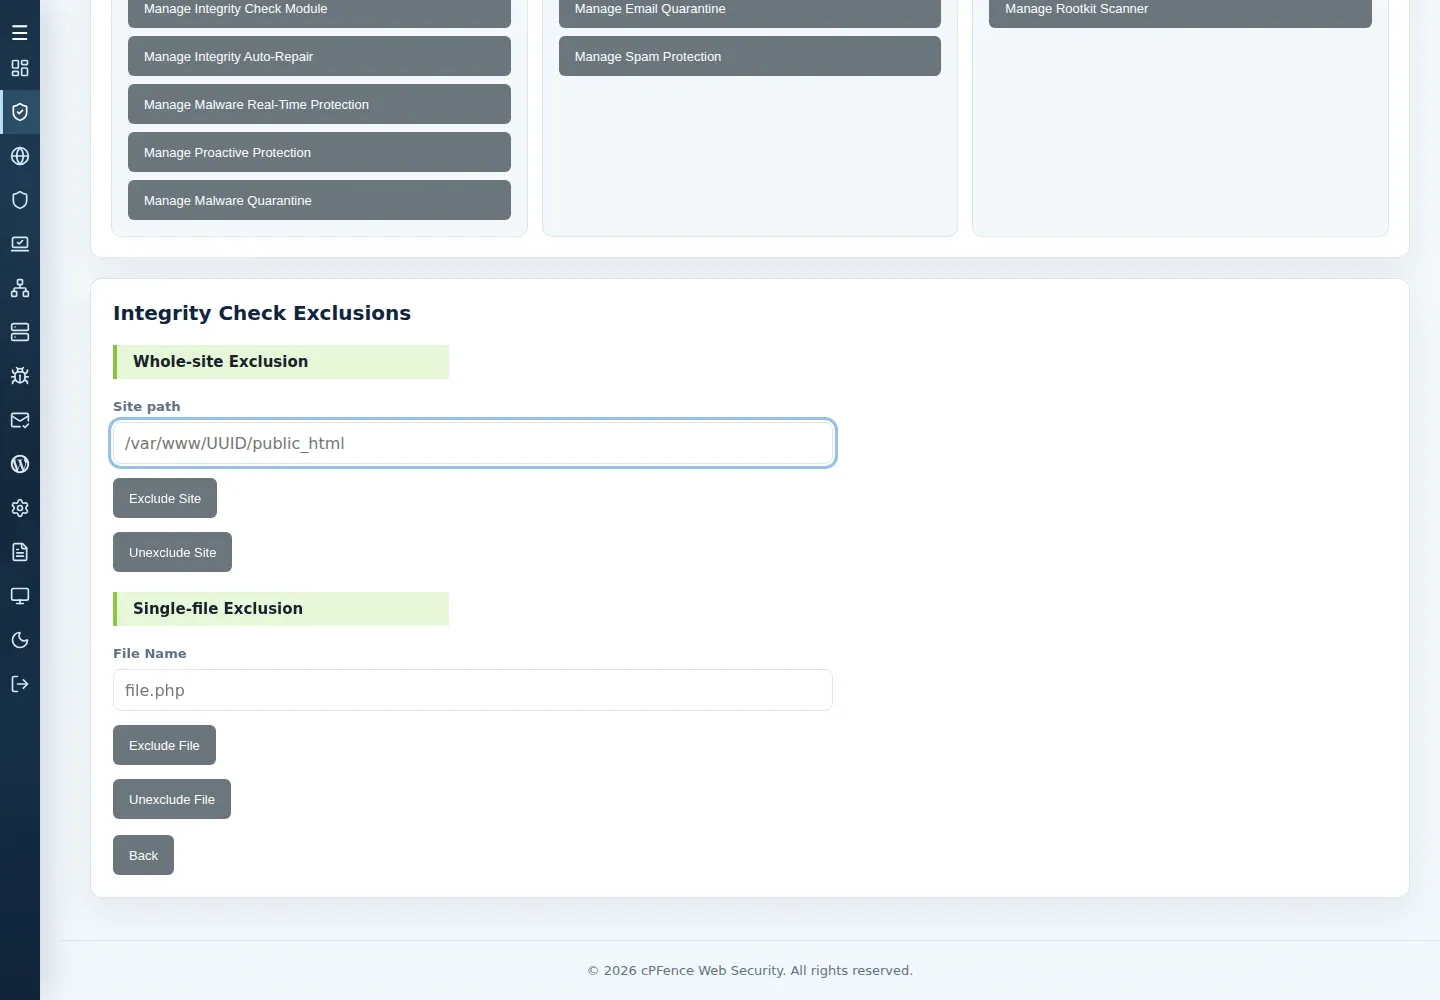Click the Unexclude Site button
1440x1000 pixels.
(172, 552)
